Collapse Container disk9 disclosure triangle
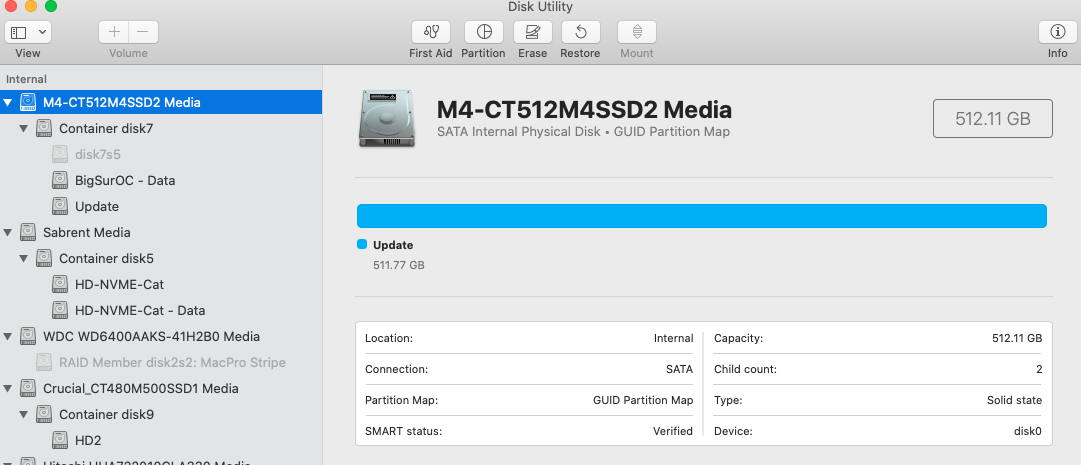Viewport: 1081px width, 465px height. coord(23,415)
